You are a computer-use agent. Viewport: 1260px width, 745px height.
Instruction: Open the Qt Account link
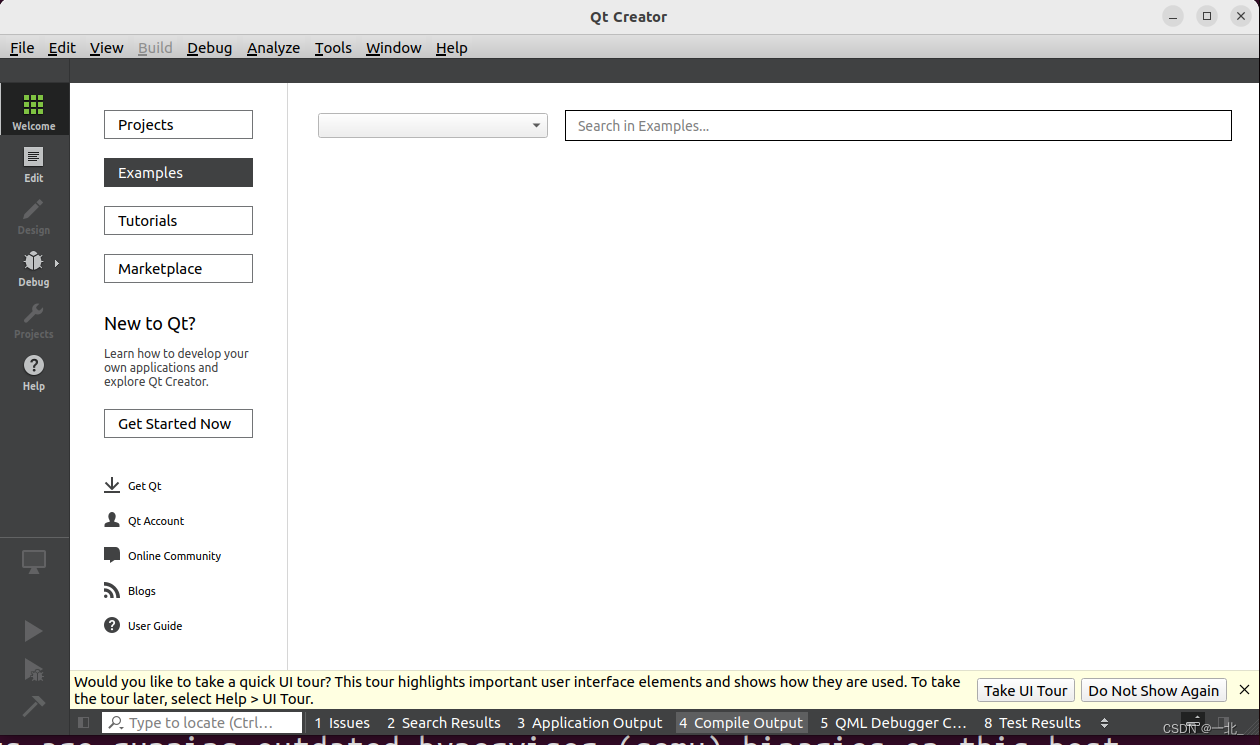tap(156, 521)
